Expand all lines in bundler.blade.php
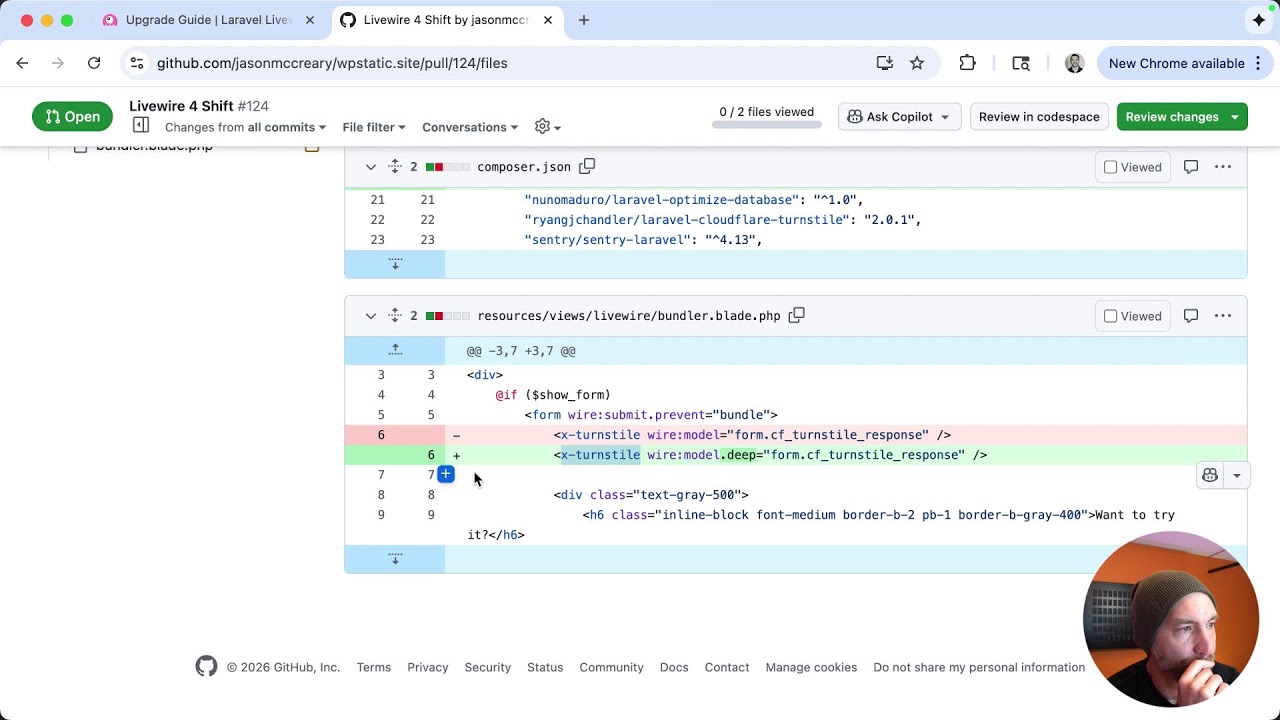 coord(395,316)
